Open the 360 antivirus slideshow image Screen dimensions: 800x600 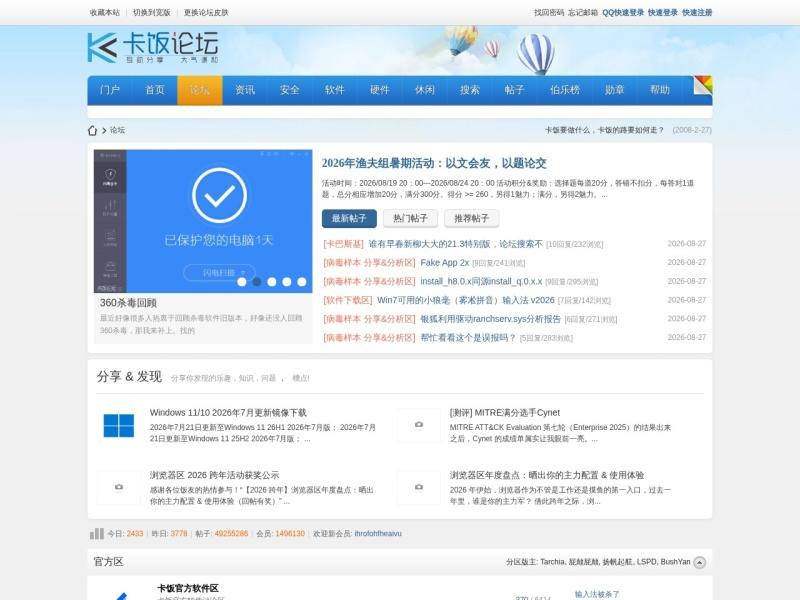203,221
